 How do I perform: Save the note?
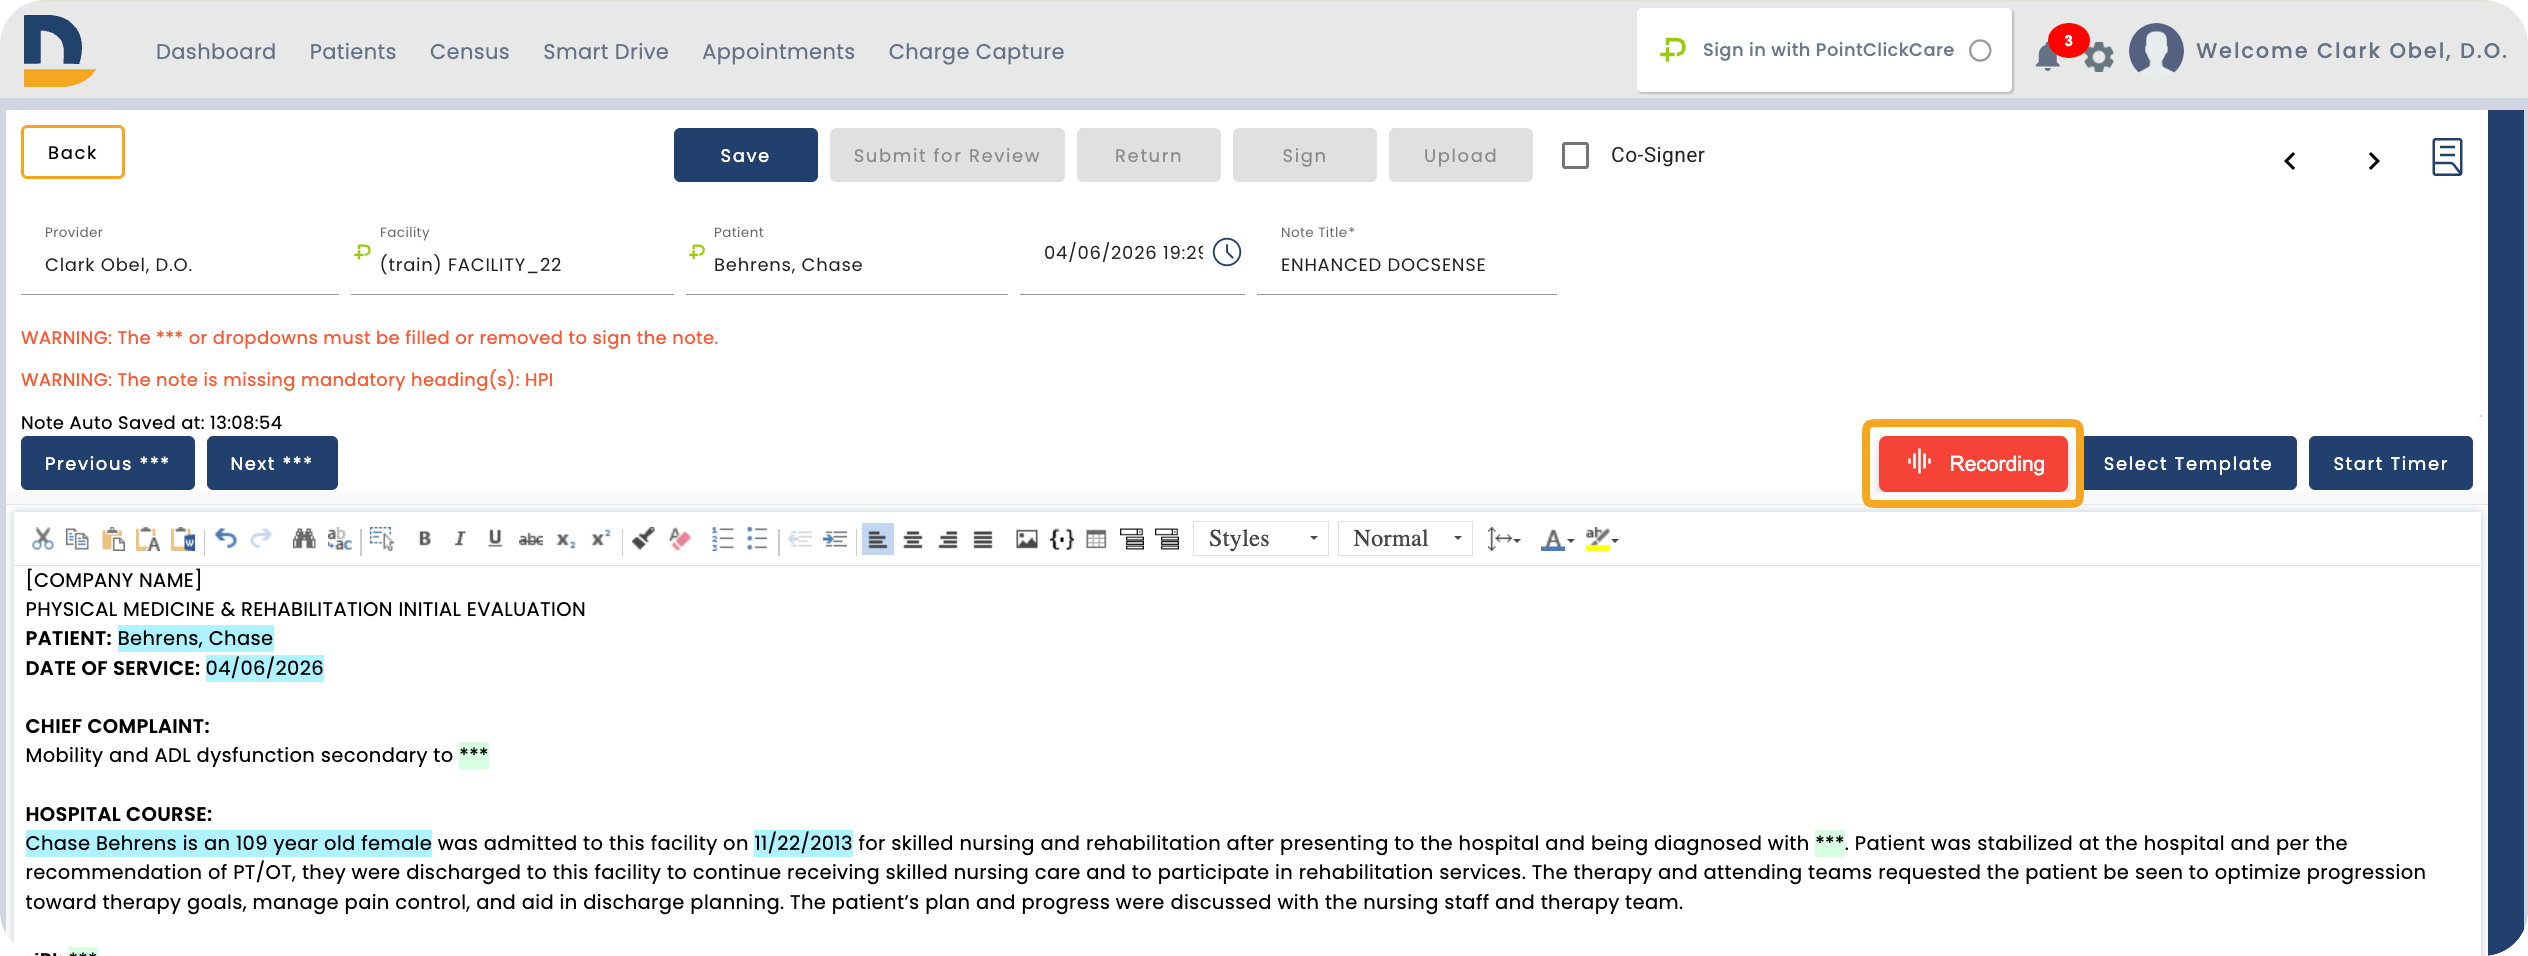tap(745, 155)
